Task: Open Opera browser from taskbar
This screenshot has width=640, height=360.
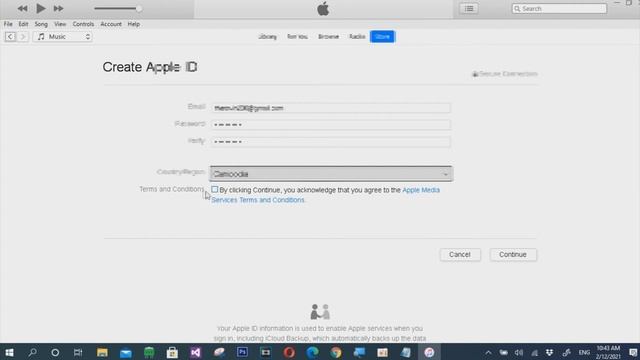Action: tap(289, 352)
